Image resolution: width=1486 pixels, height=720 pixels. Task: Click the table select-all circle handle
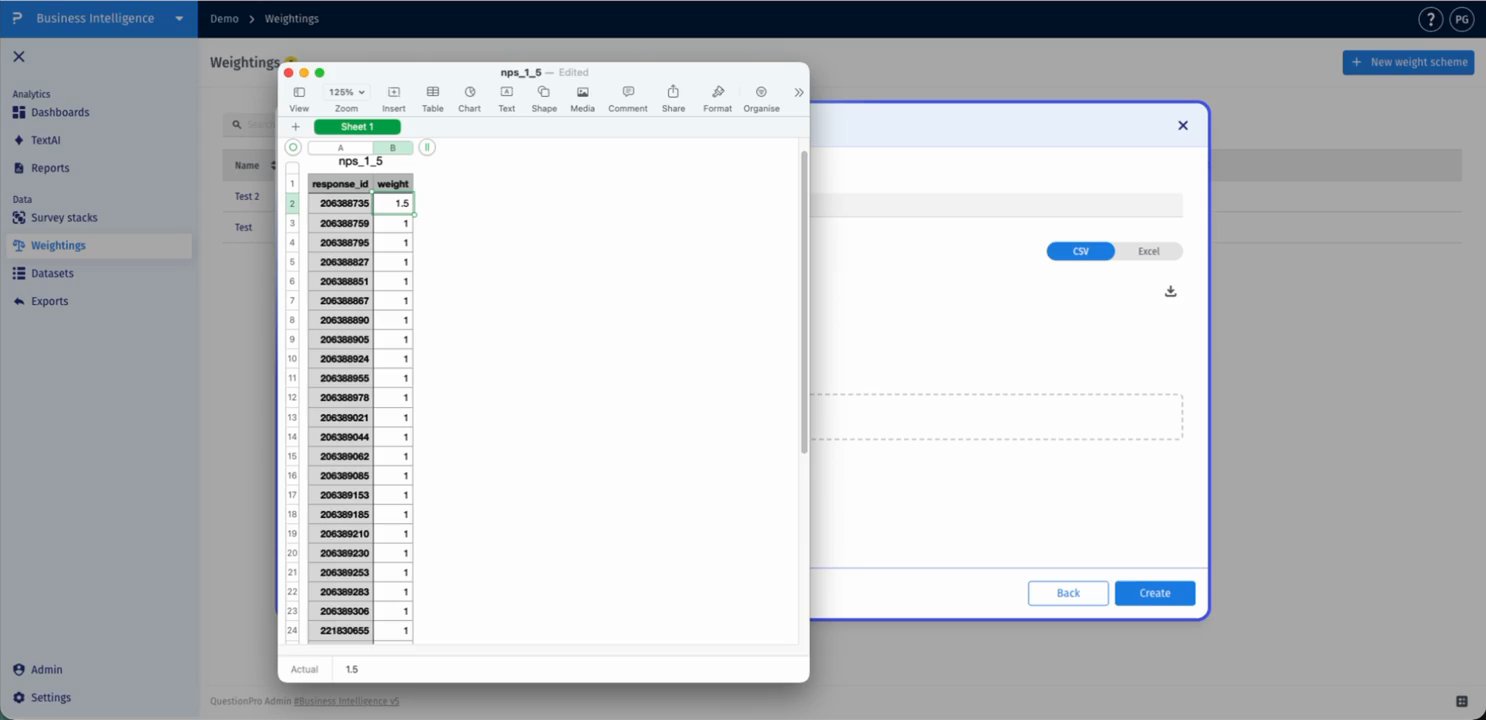click(x=293, y=147)
